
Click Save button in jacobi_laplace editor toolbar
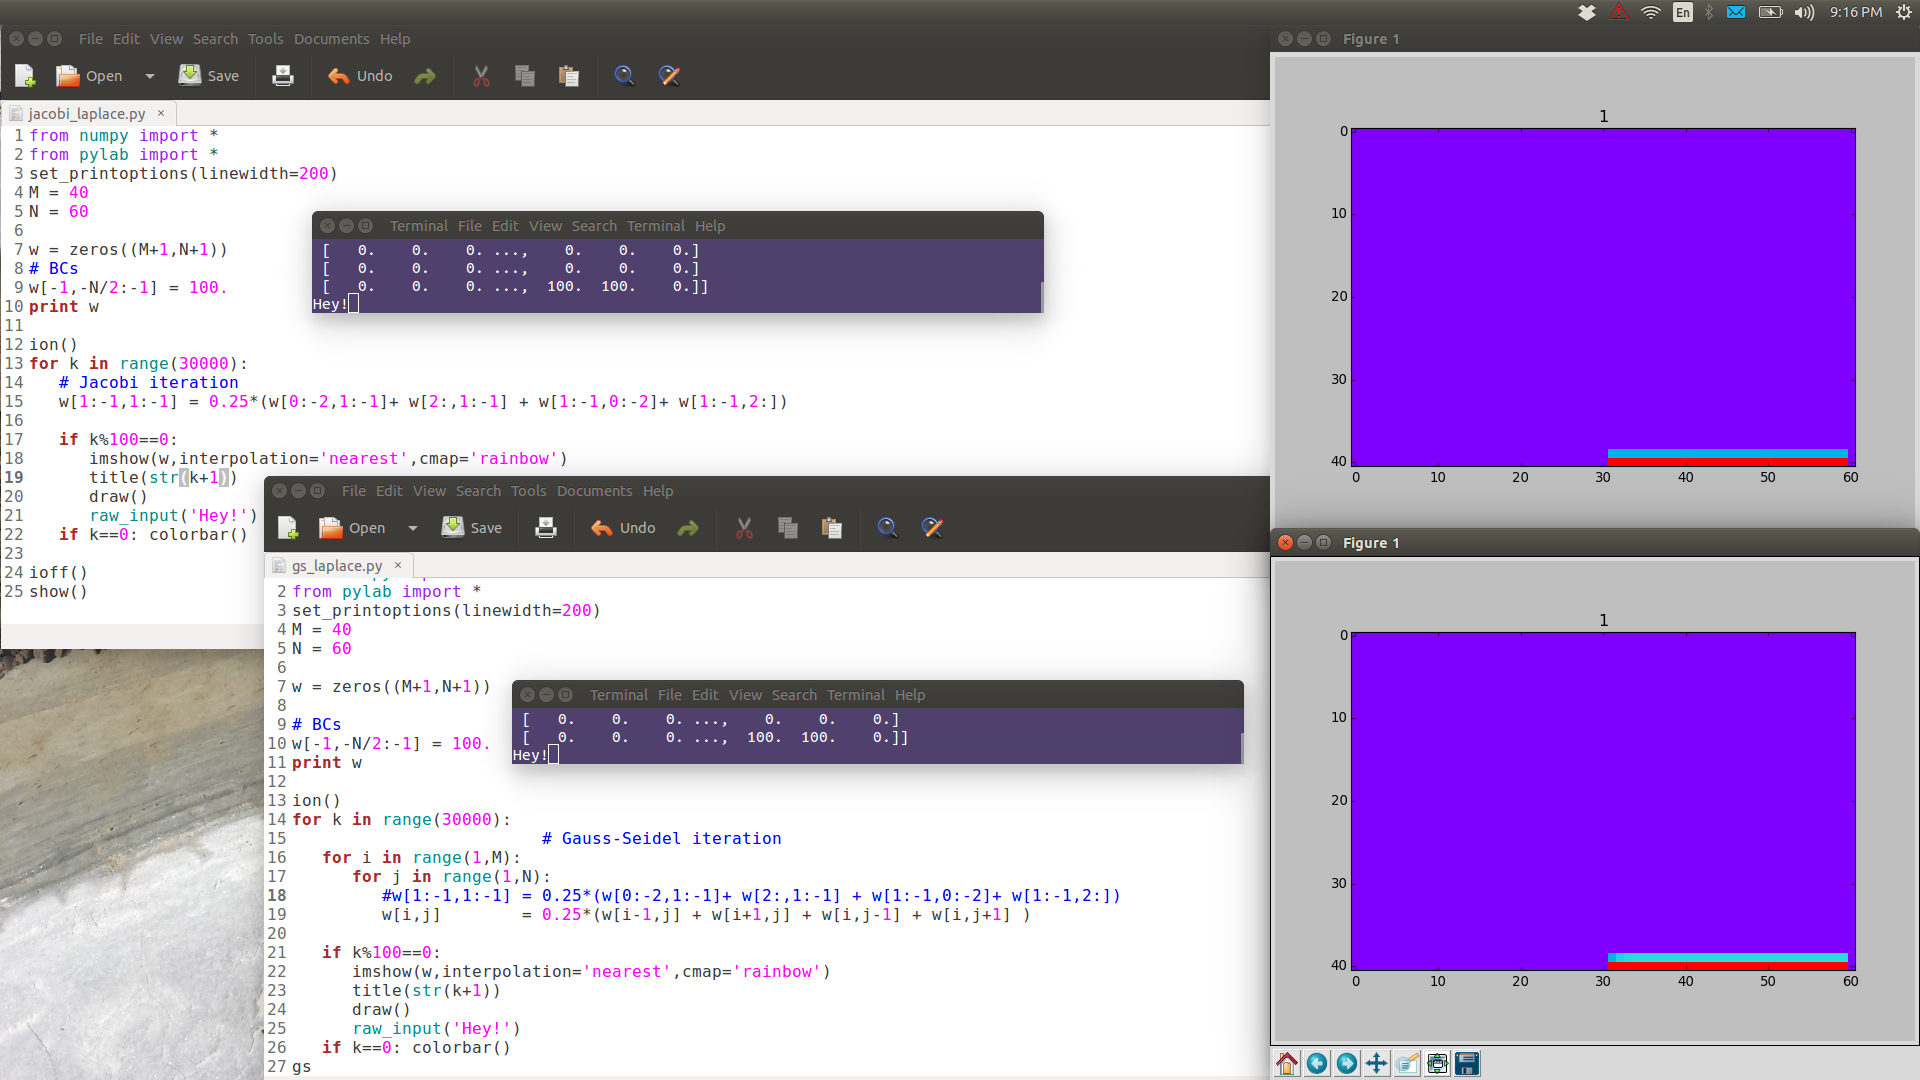pos(209,76)
